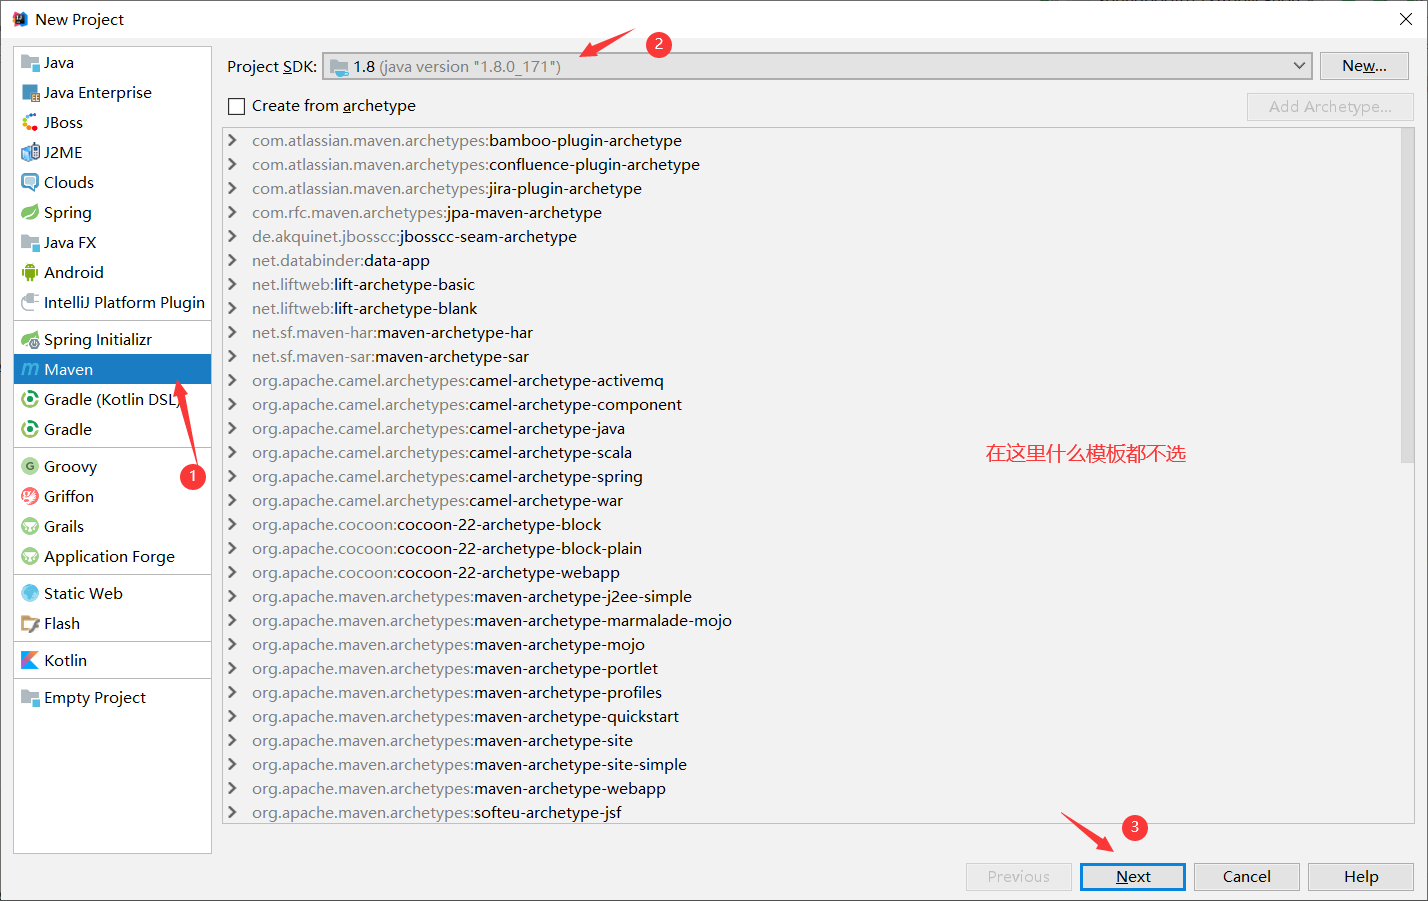This screenshot has height=901, width=1428.
Task: Select camel-archetype-java row text
Action: (x=438, y=429)
